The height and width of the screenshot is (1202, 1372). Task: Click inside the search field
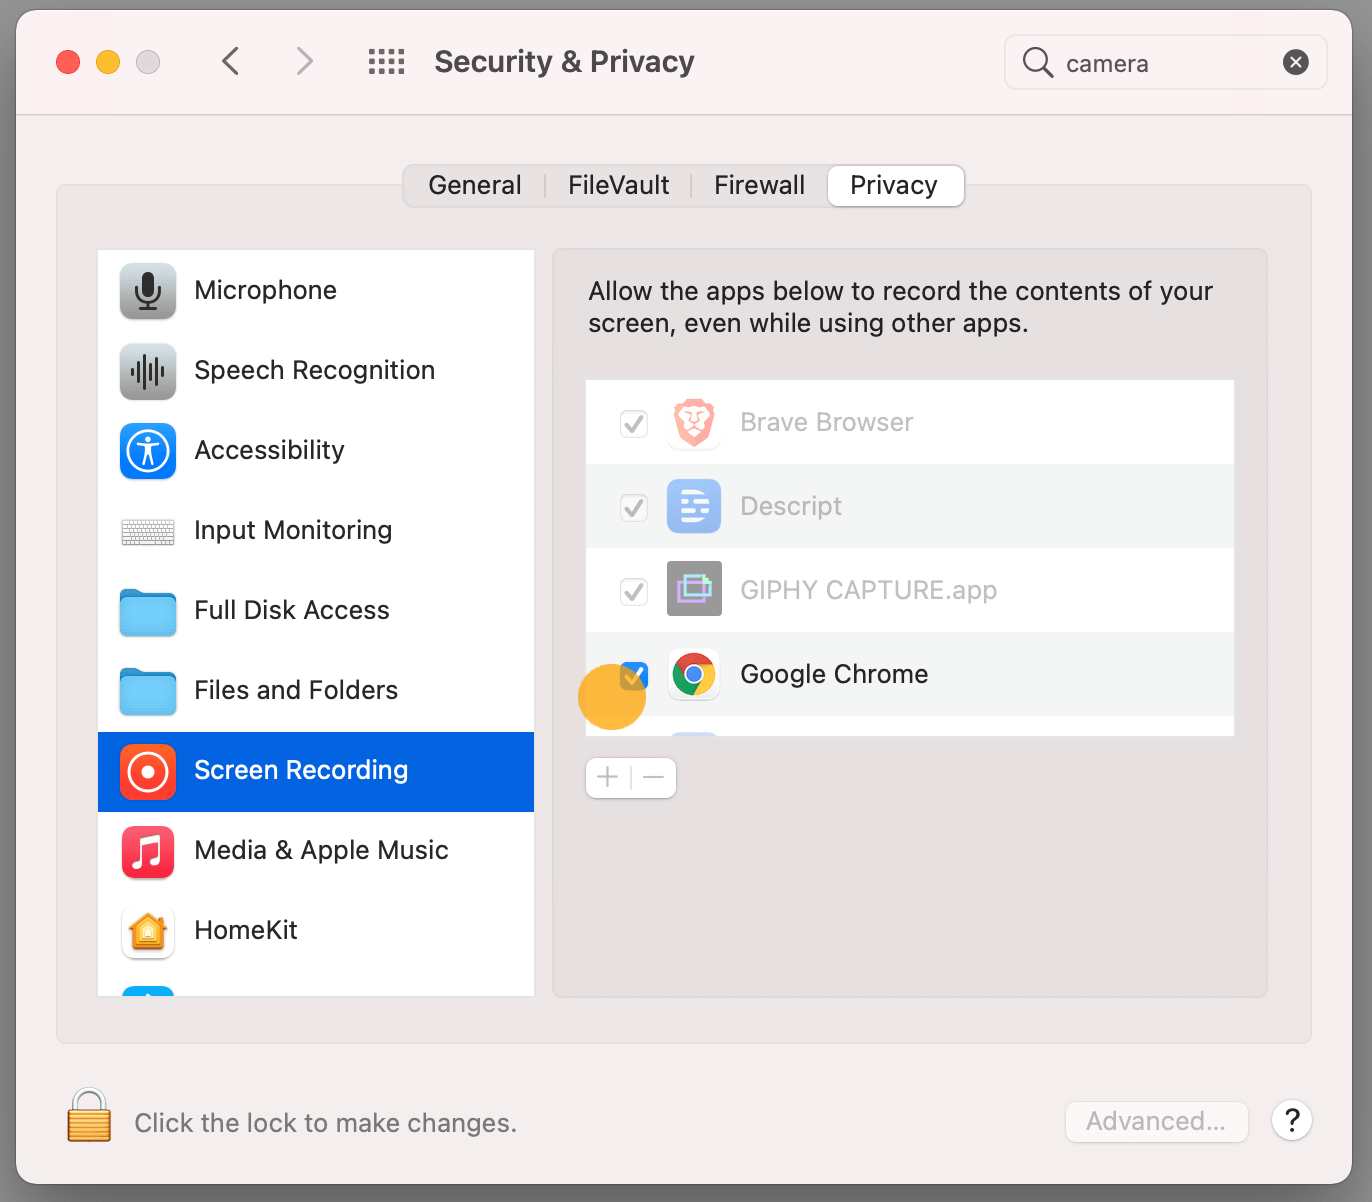(1150, 62)
